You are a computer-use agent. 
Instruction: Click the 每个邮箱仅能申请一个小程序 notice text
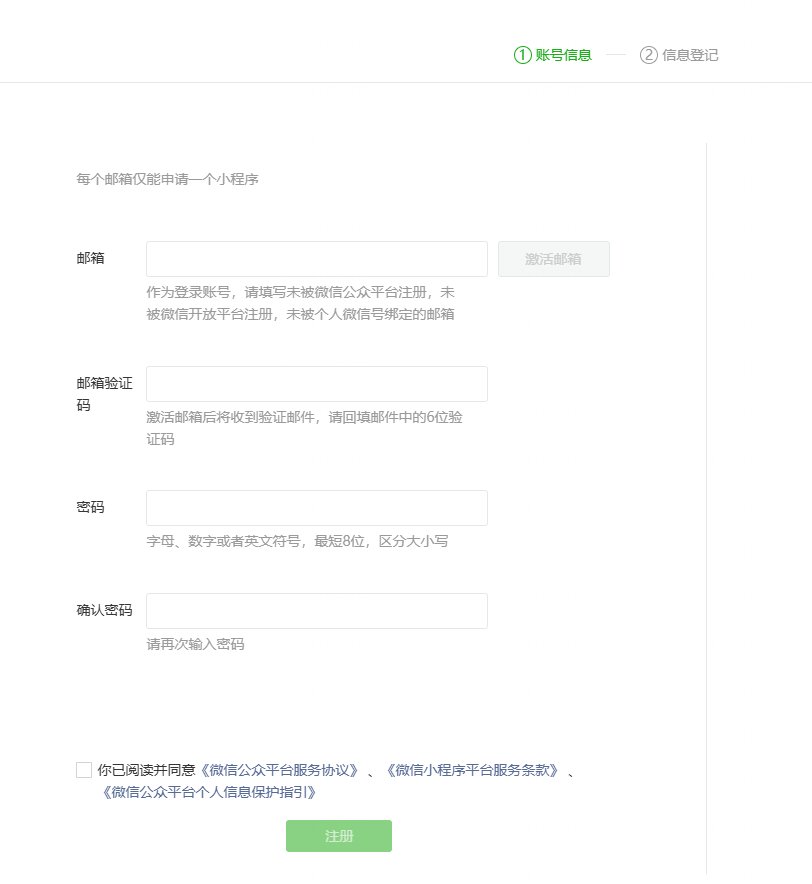(x=167, y=179)
